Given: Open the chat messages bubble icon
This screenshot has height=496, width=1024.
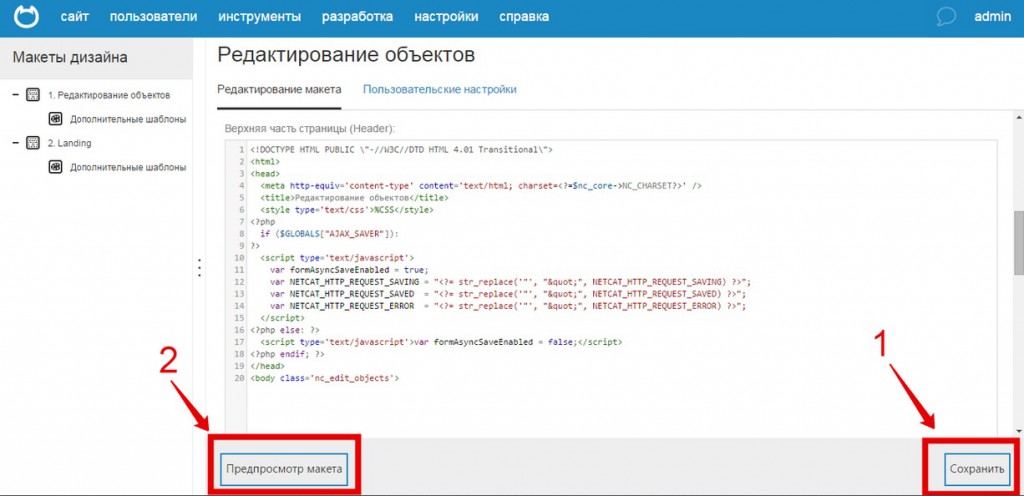Looking at the screenshot, I should click(x=946, y=17).
